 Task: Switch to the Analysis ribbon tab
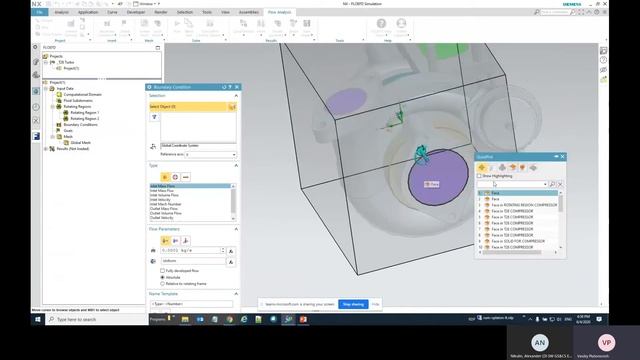click(x=62, y=12)
